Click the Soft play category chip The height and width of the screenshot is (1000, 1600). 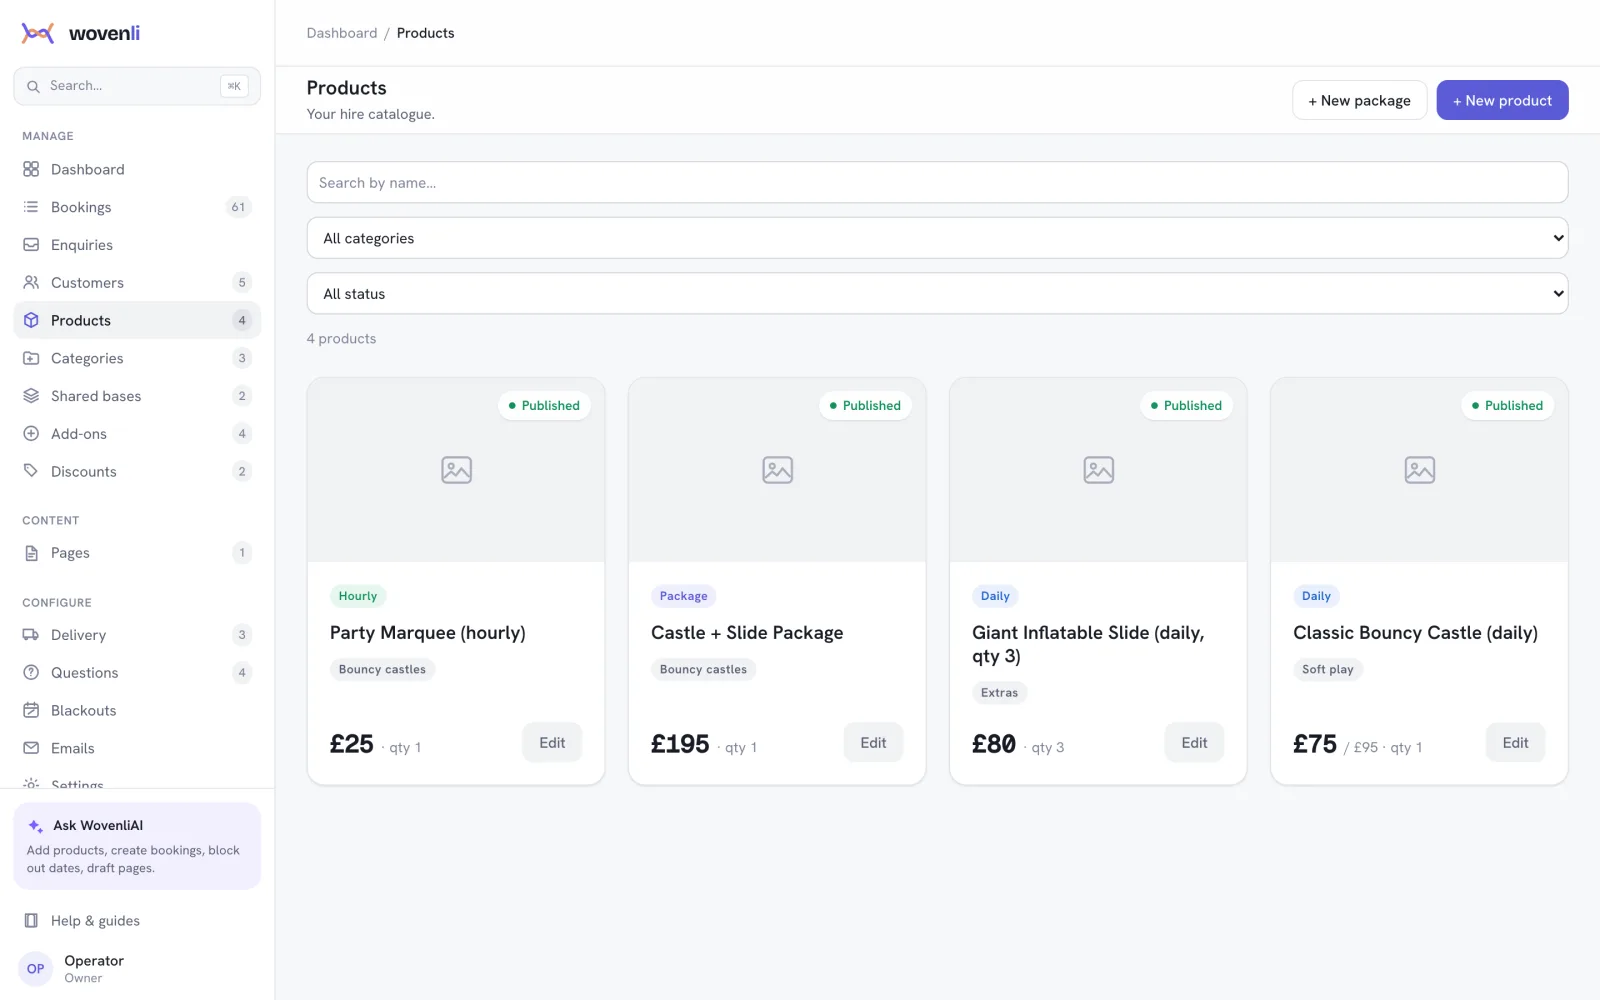point(1327,670)
